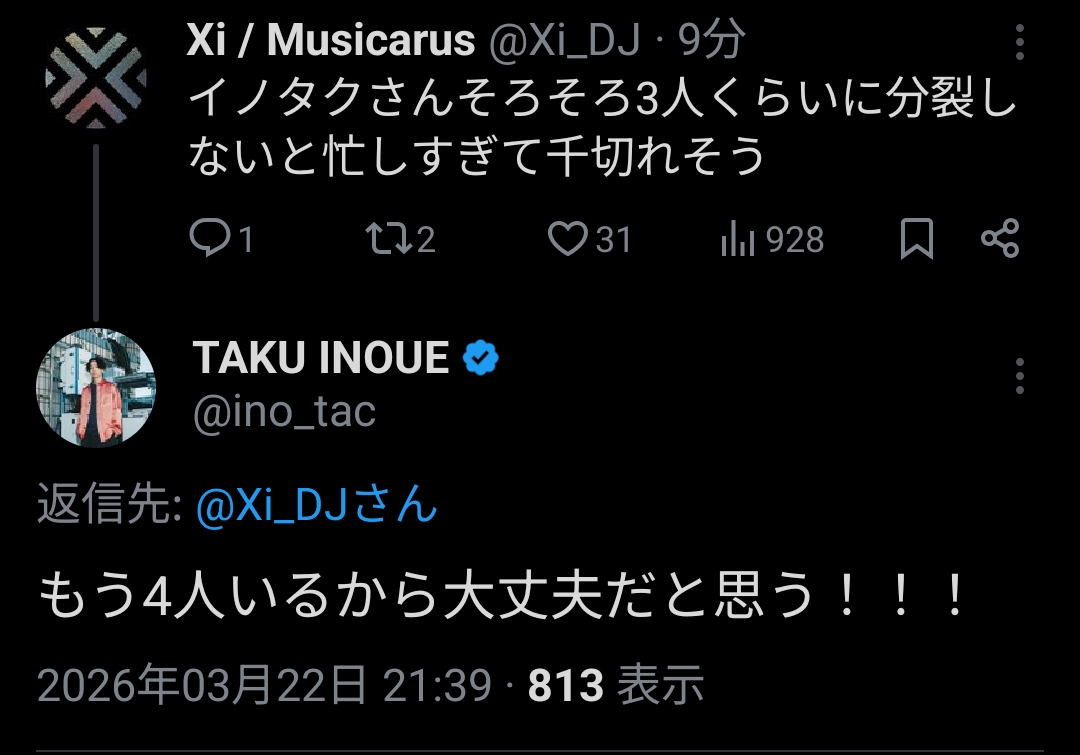This screenshot has height=755, width=1080.
Task: Tap the @Xi_DJ handle in the header
Action: pos(563,40)
